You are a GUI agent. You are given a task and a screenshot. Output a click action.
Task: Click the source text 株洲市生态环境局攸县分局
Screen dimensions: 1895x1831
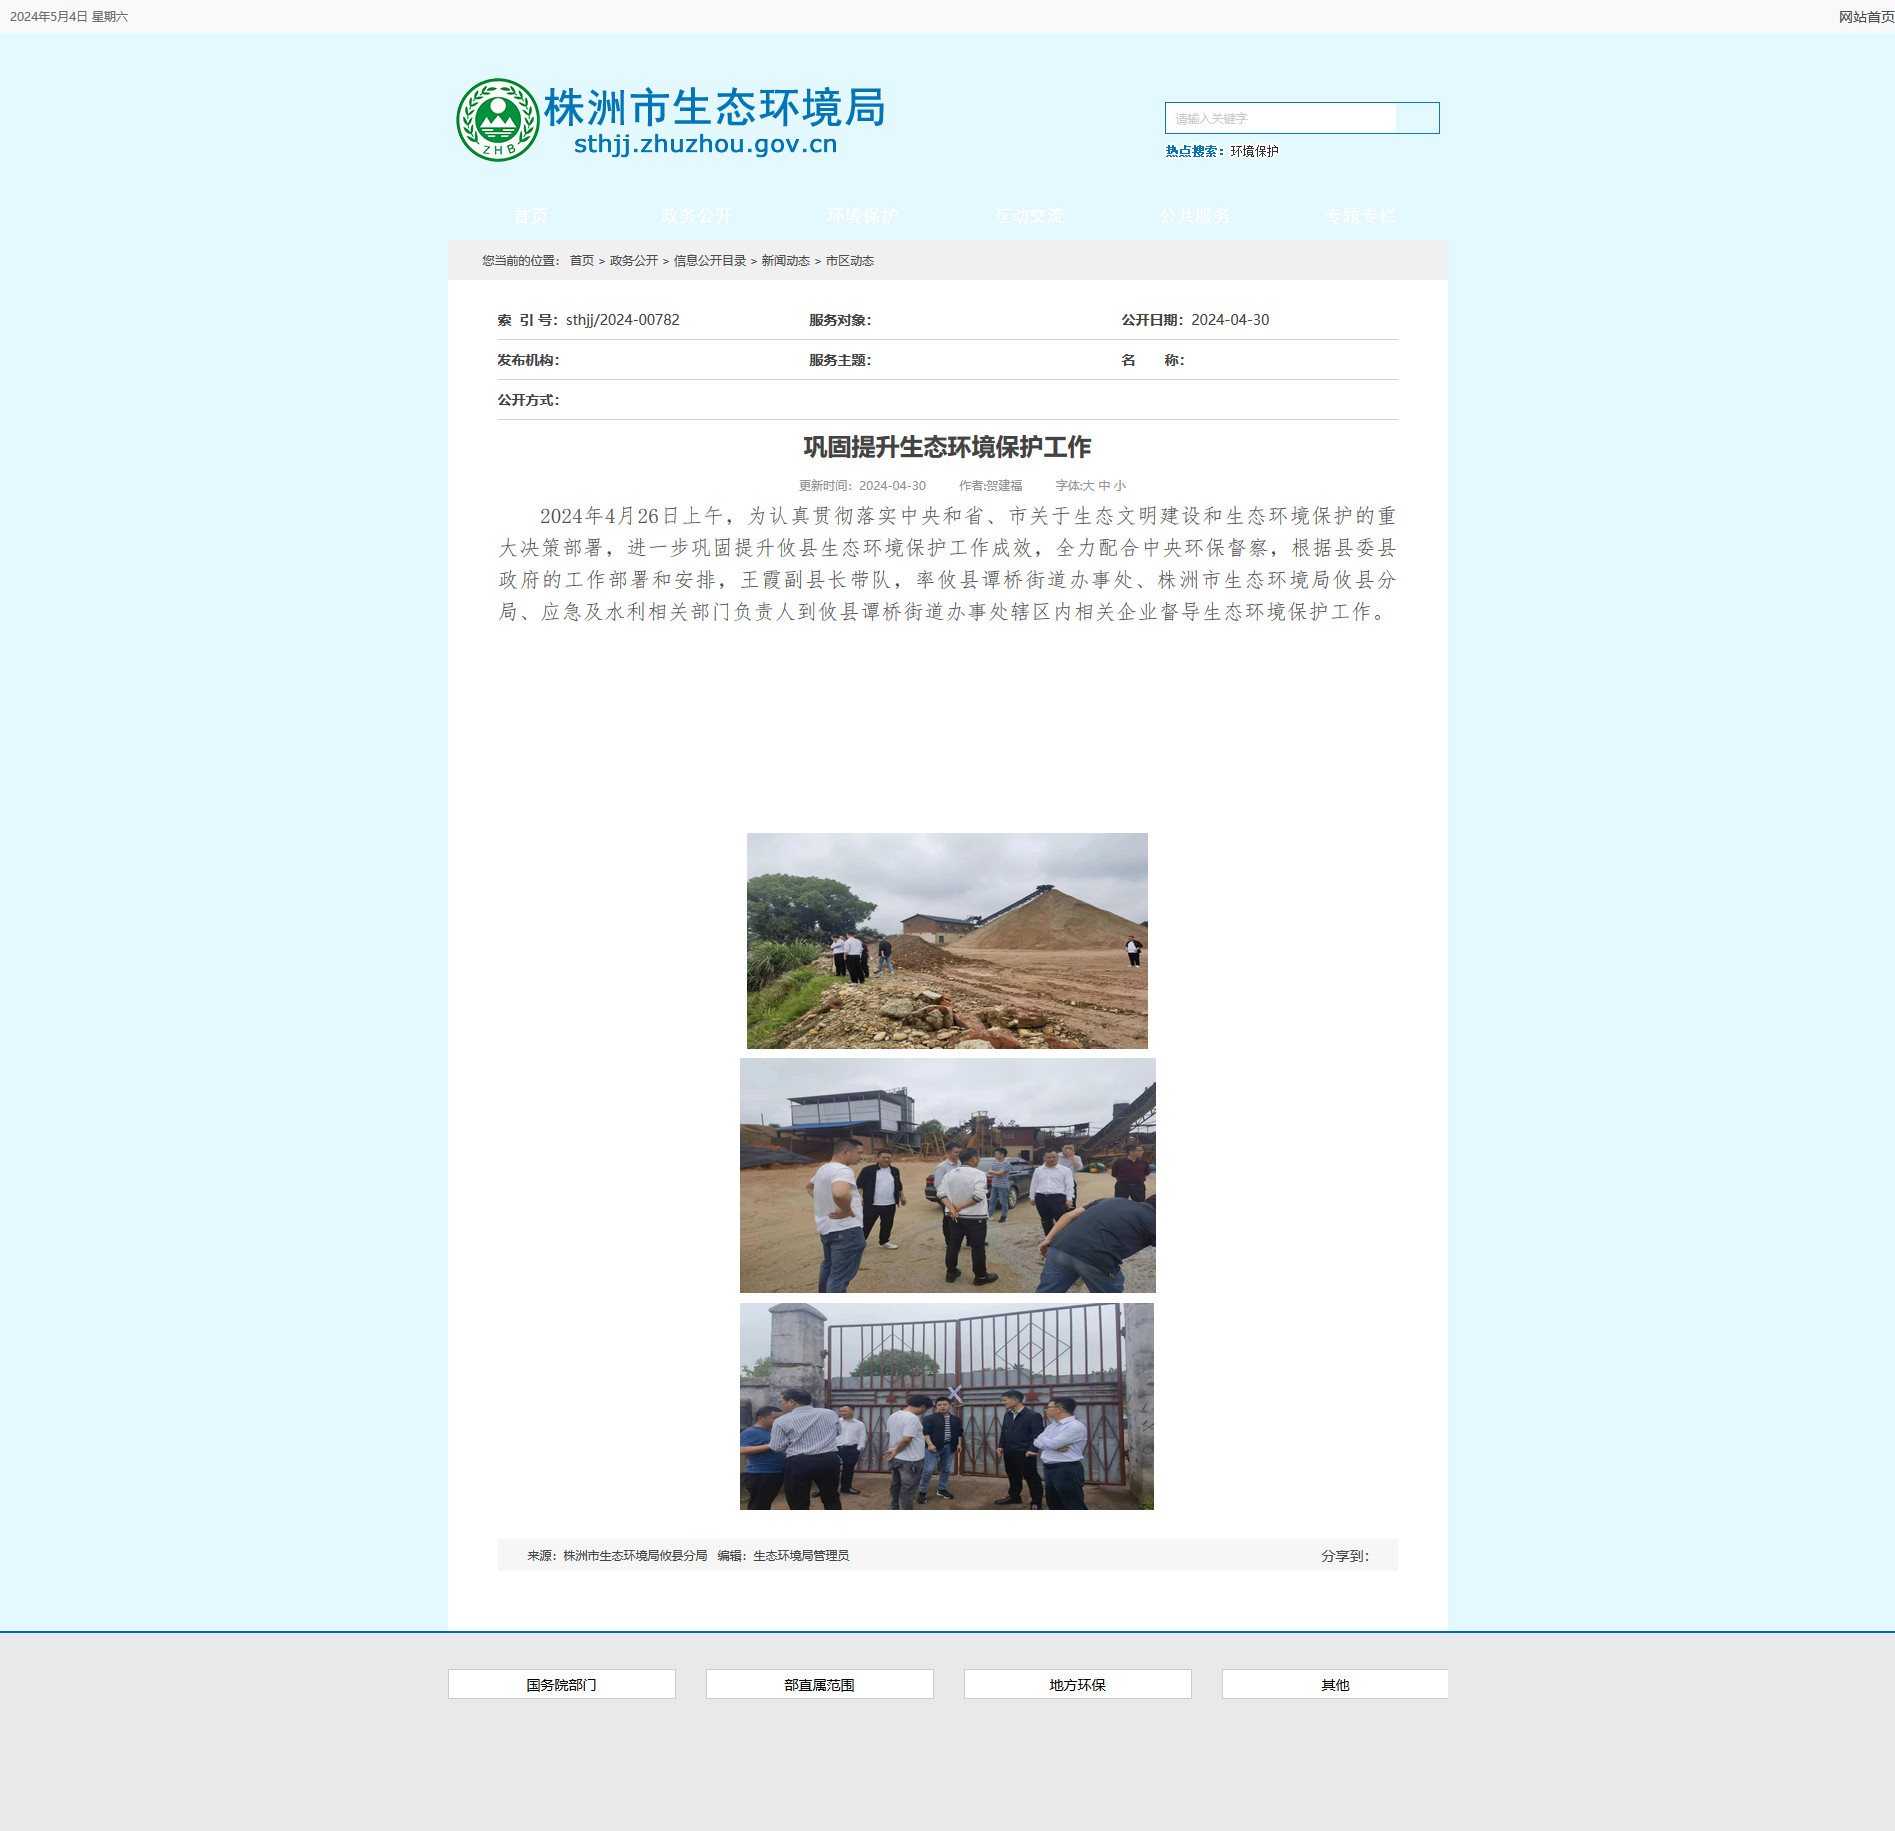635,1556
